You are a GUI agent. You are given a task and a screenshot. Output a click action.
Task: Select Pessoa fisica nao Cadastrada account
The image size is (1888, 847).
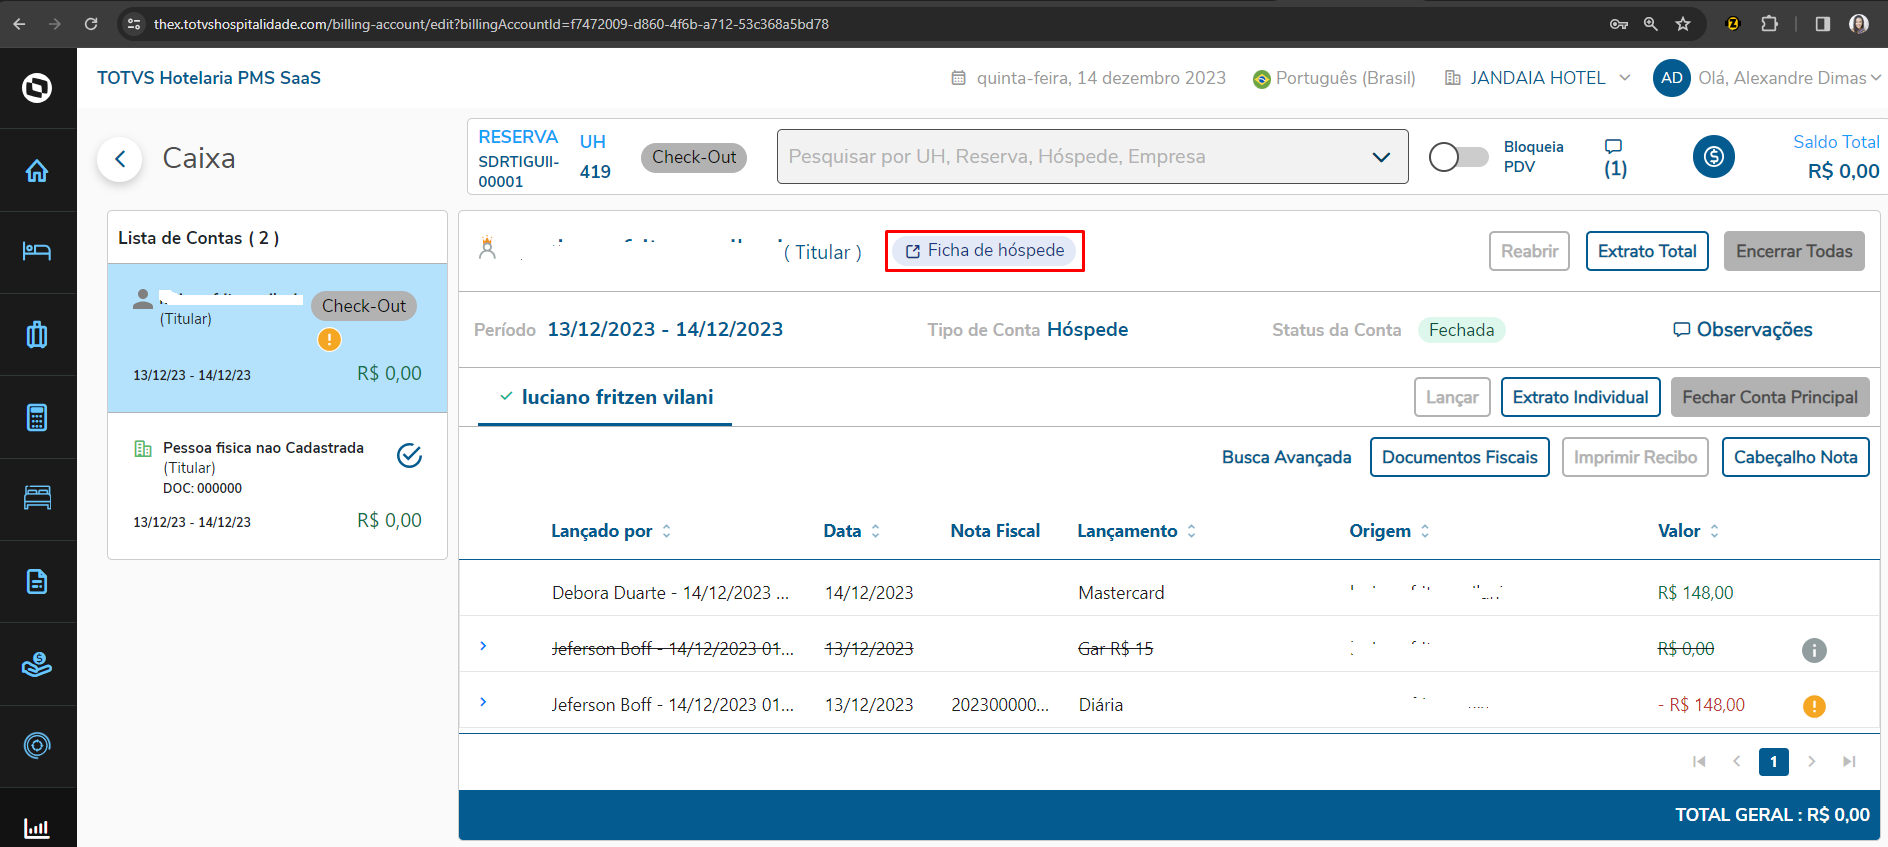tap(277, 484)
